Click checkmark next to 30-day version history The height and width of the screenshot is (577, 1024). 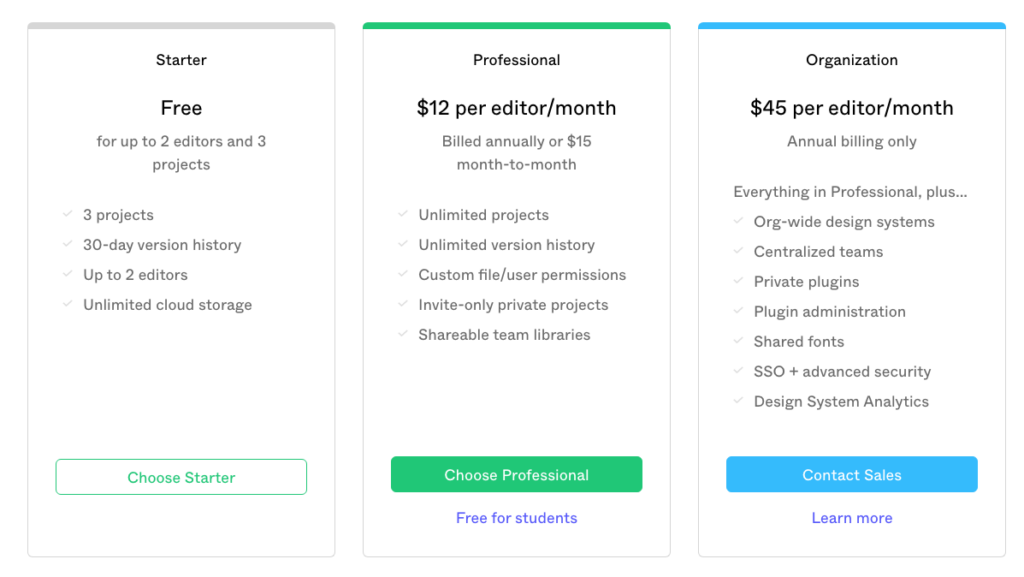point(67,244)
